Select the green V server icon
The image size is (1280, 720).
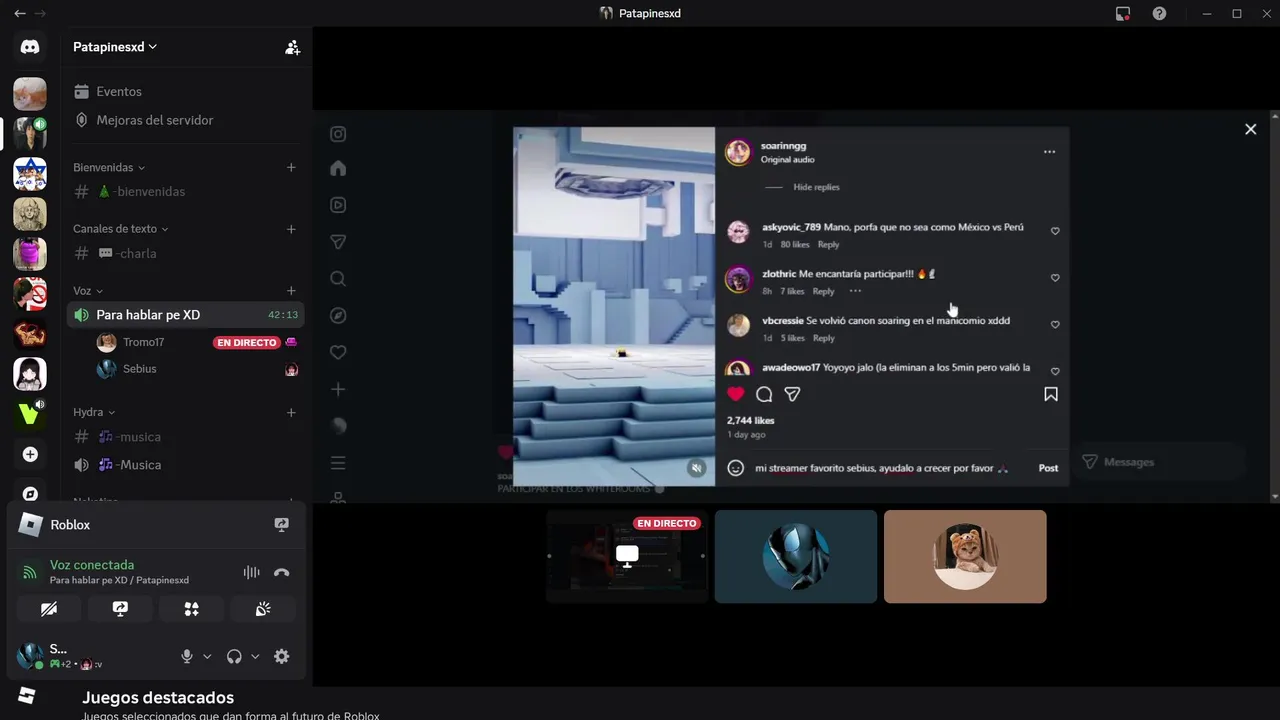[x=30, y=413]
